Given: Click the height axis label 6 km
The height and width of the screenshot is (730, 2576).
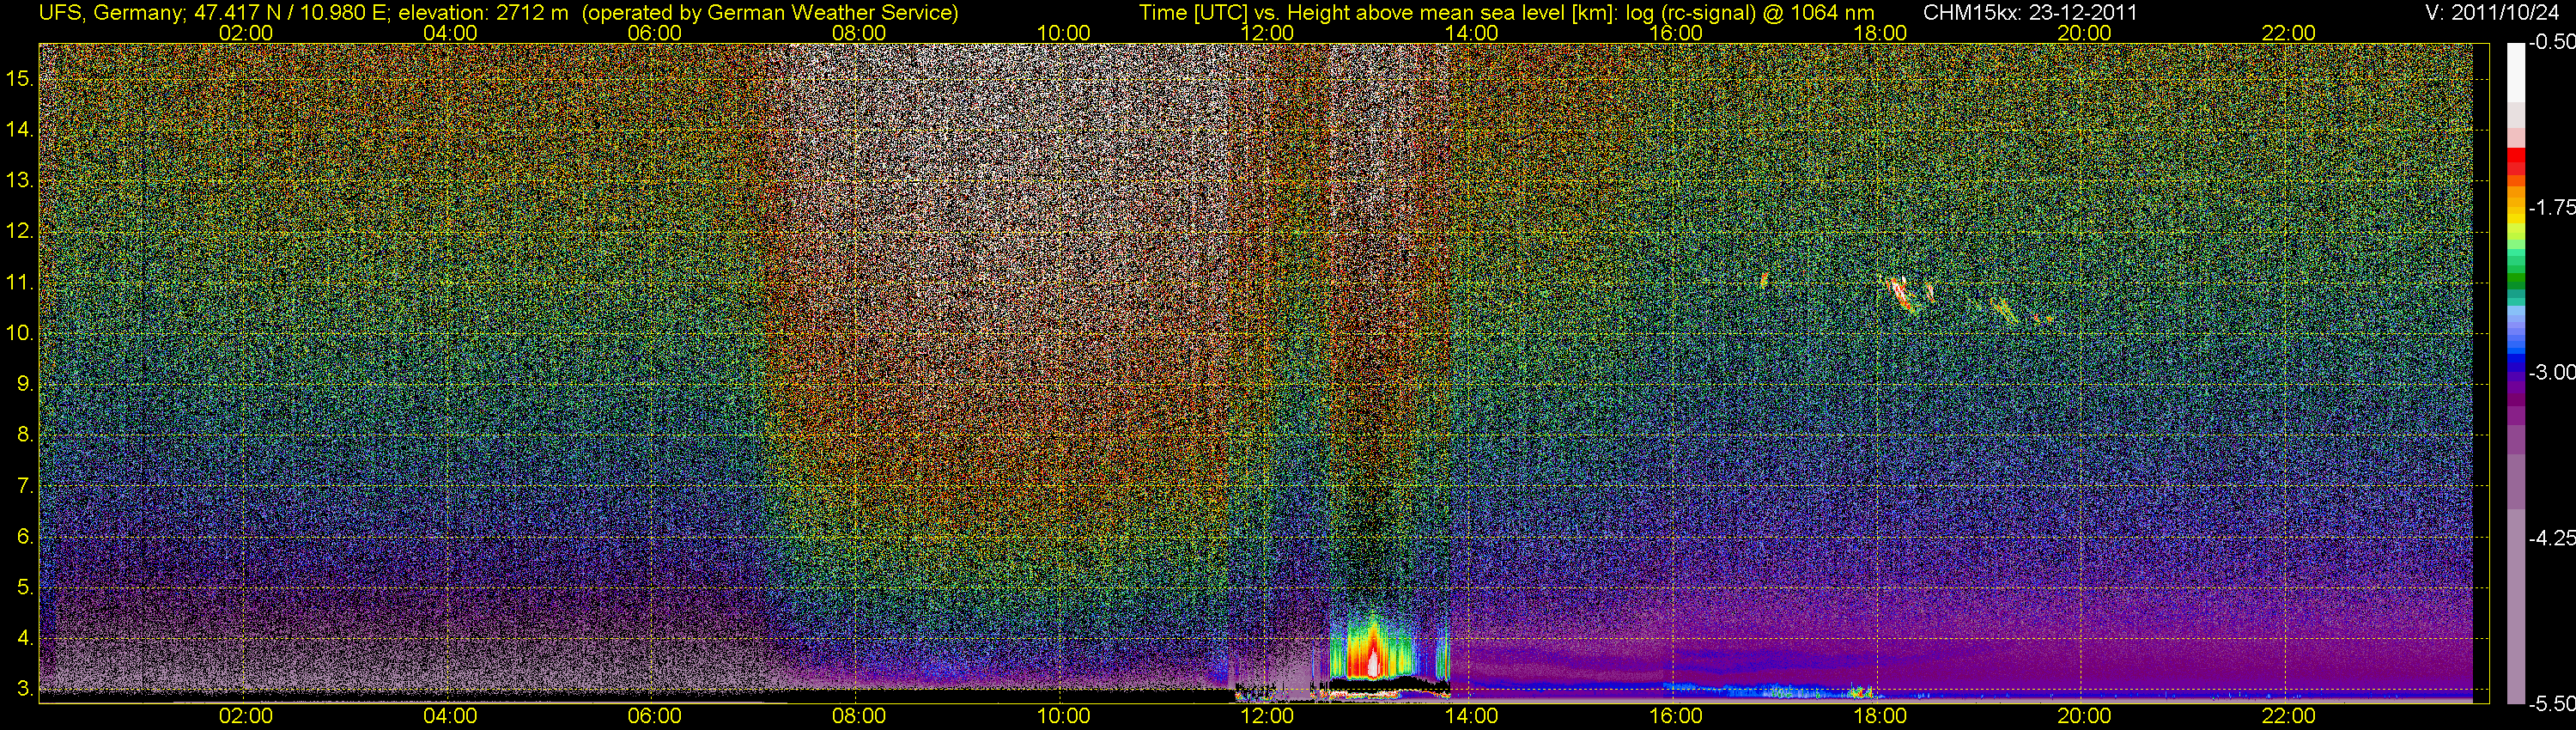Looking at the screenshot, I should point(25,536).
